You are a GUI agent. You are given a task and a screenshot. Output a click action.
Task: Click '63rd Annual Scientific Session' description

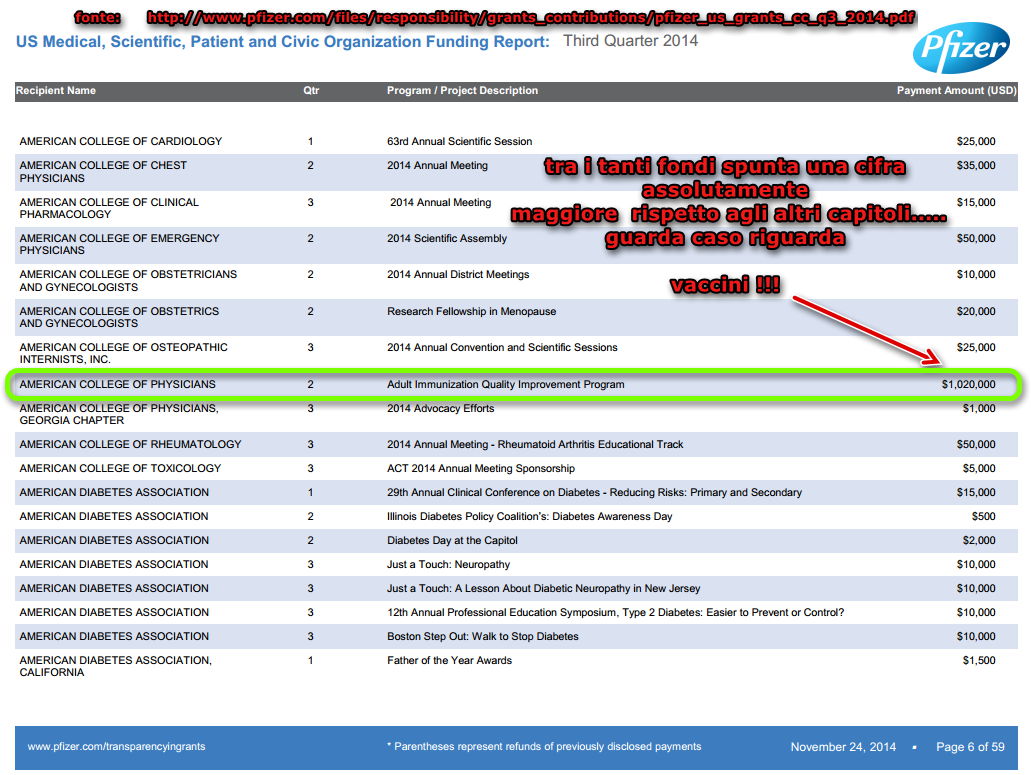pos(460,141)
